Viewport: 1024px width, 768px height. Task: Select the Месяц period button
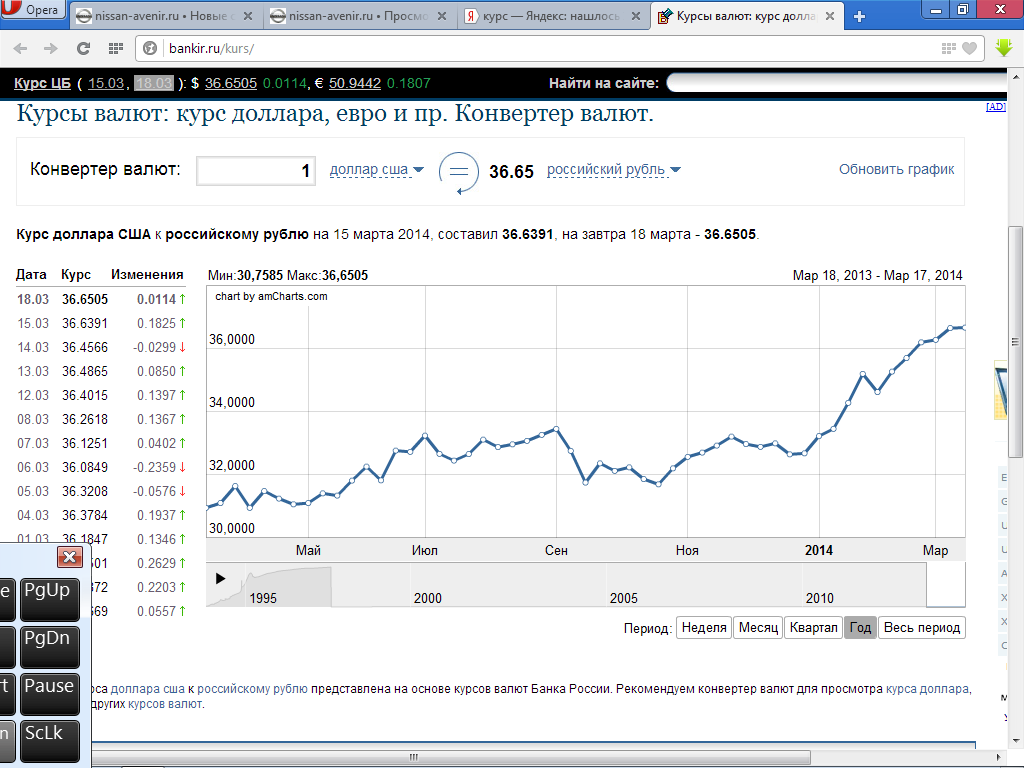[757, 628]
